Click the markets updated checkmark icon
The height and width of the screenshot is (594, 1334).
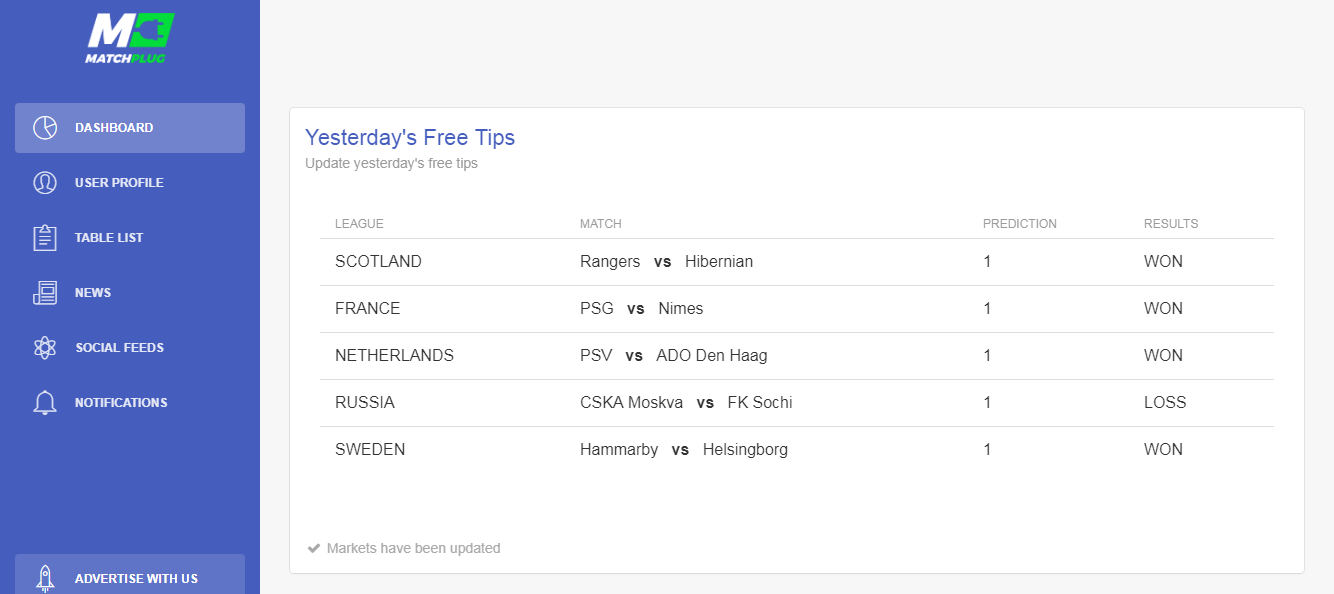(x=314, y=548)
